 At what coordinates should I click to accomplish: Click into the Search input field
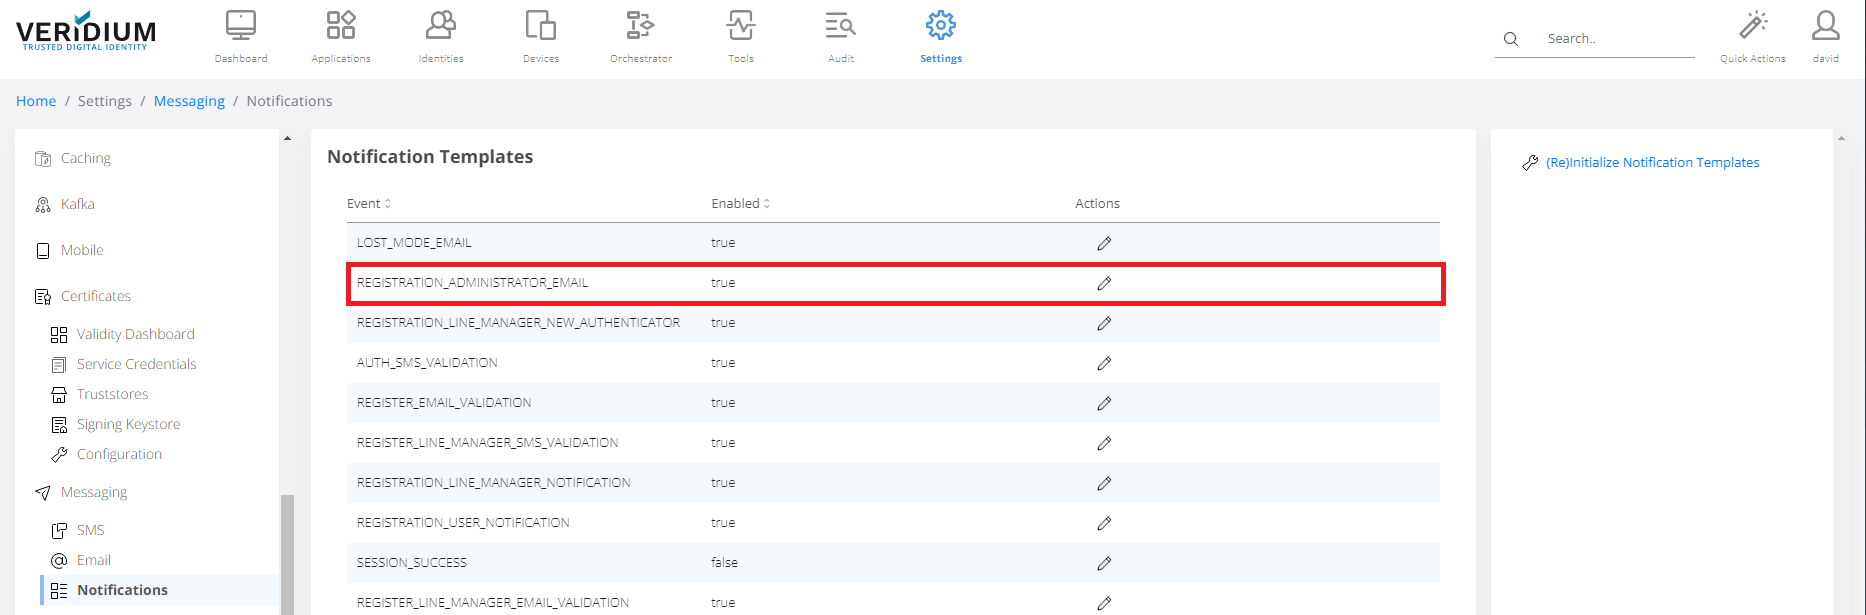click(x=1615, y=39)
